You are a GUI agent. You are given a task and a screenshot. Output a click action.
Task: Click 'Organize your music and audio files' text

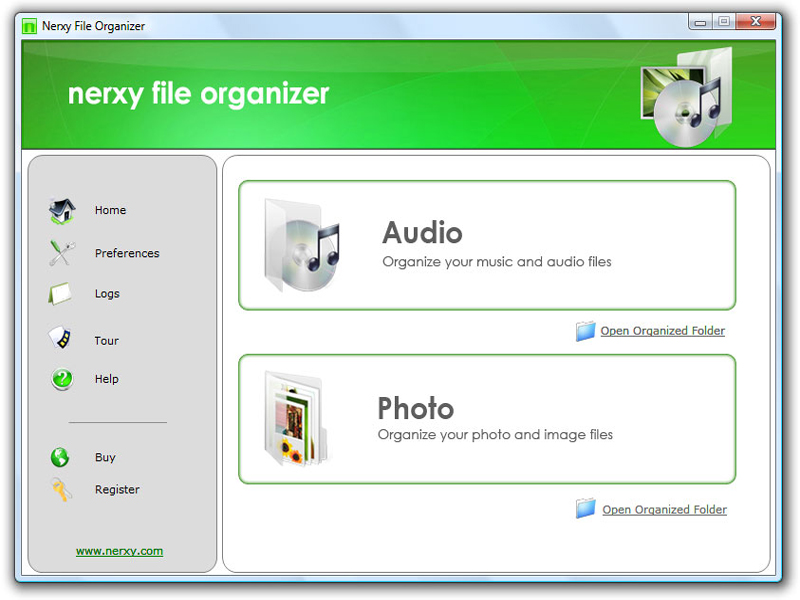pos(497,262)
